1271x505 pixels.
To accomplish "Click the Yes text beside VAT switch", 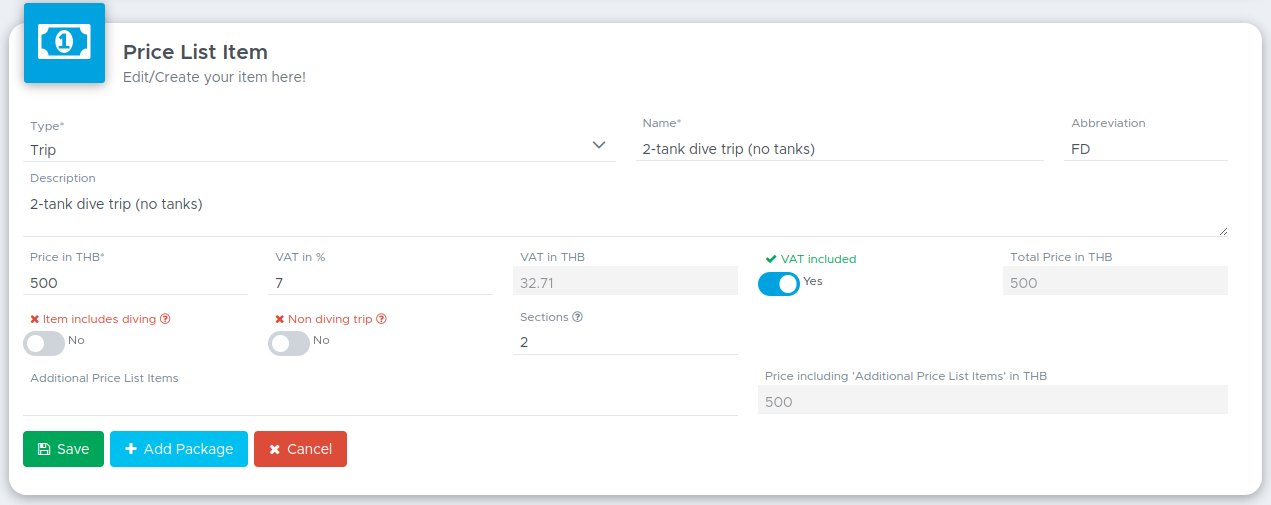I will click(x=813, y=281).
